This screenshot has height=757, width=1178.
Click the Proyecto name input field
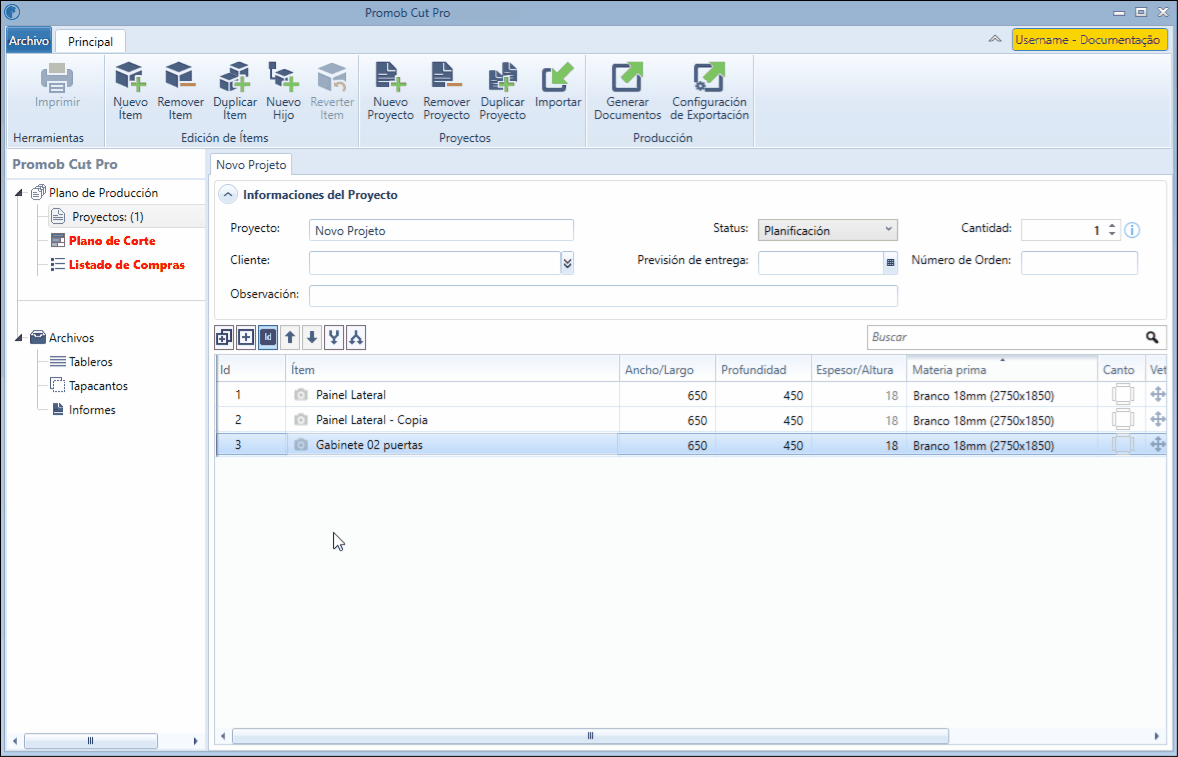441,230
